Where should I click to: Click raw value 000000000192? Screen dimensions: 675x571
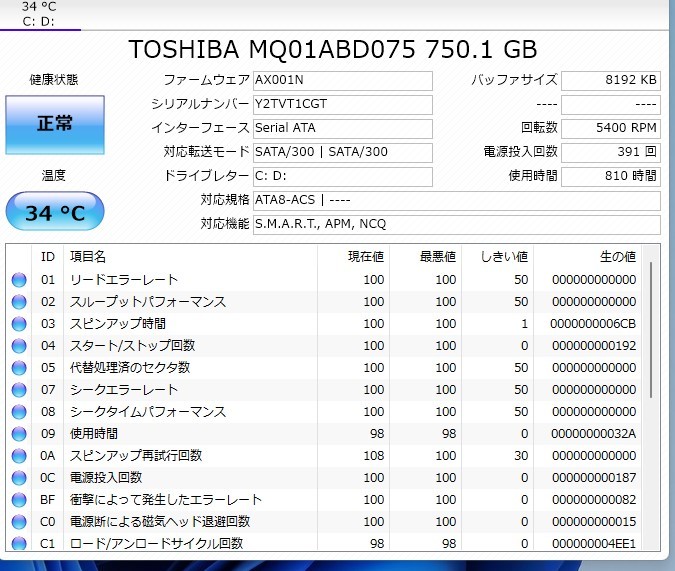[594, 346]
